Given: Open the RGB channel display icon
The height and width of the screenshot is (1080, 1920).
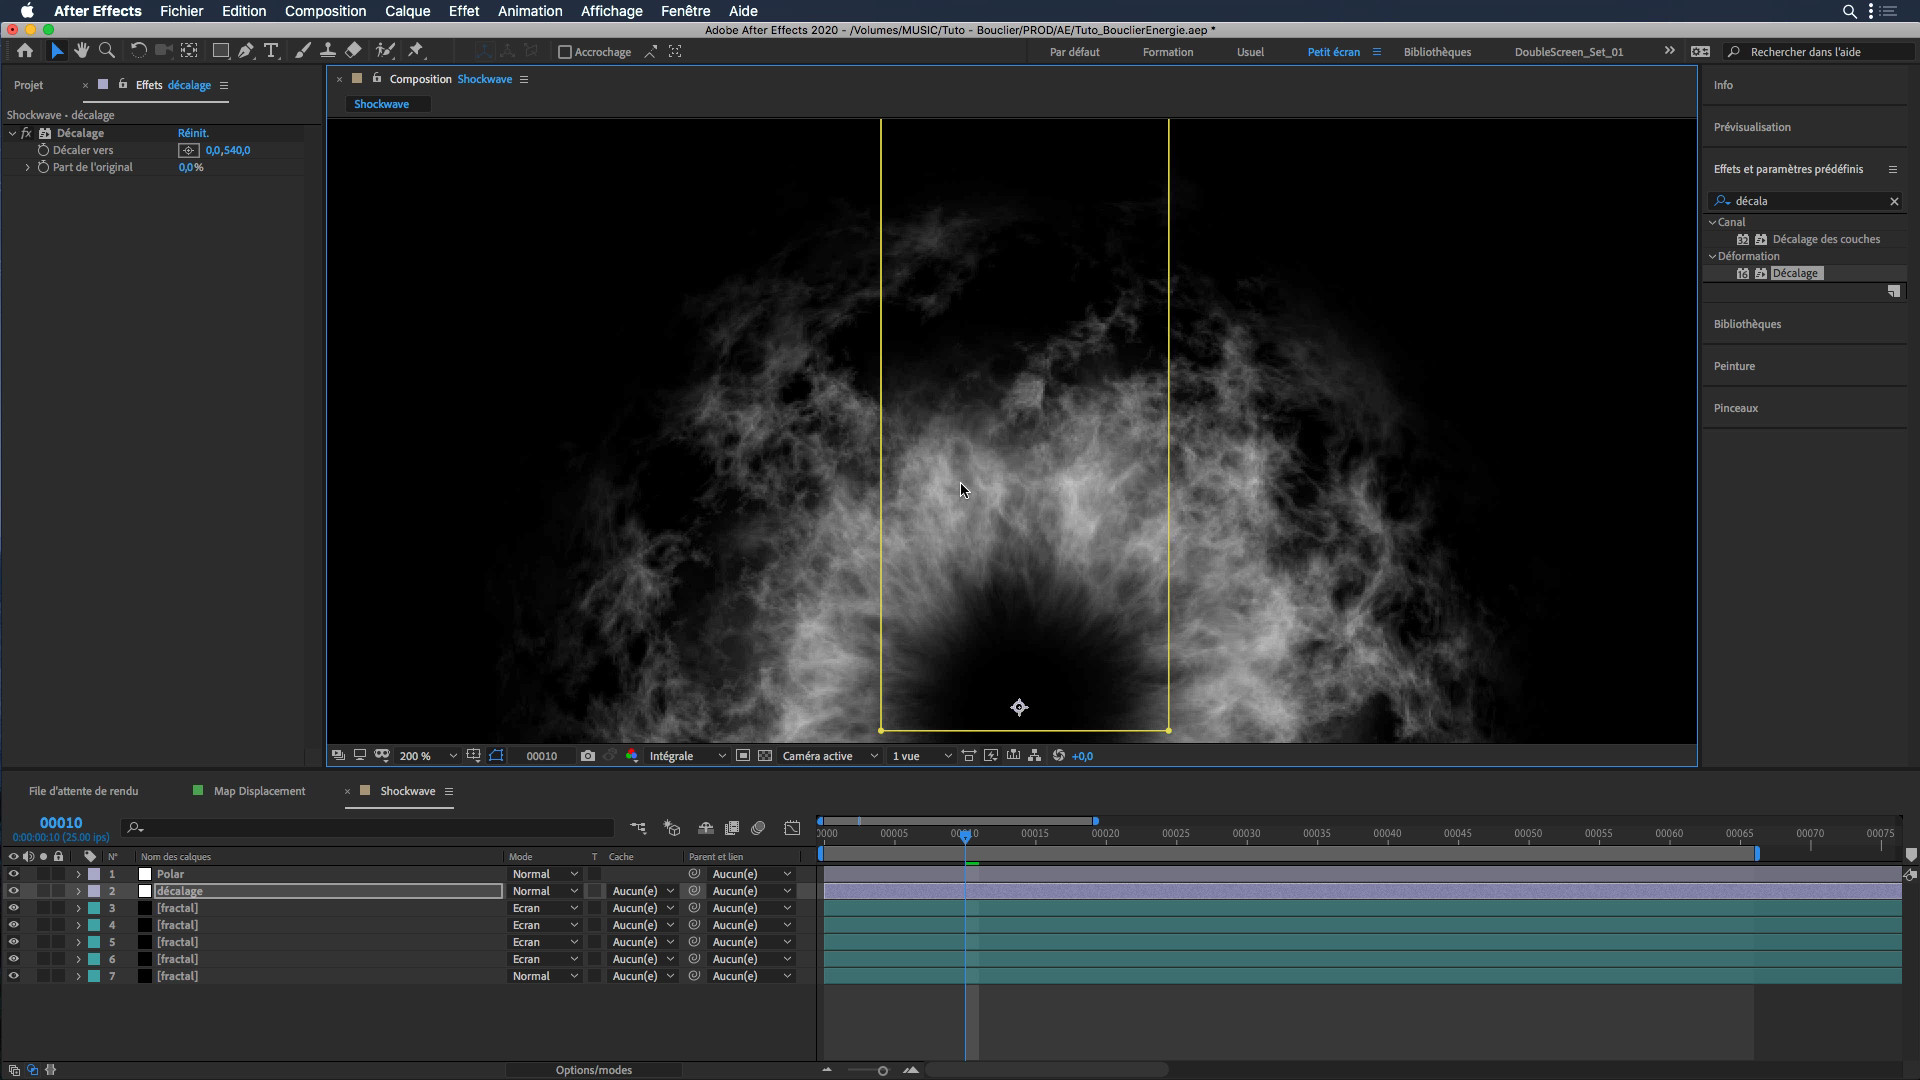Looking at the screenshot, I should tap(632, 756).
